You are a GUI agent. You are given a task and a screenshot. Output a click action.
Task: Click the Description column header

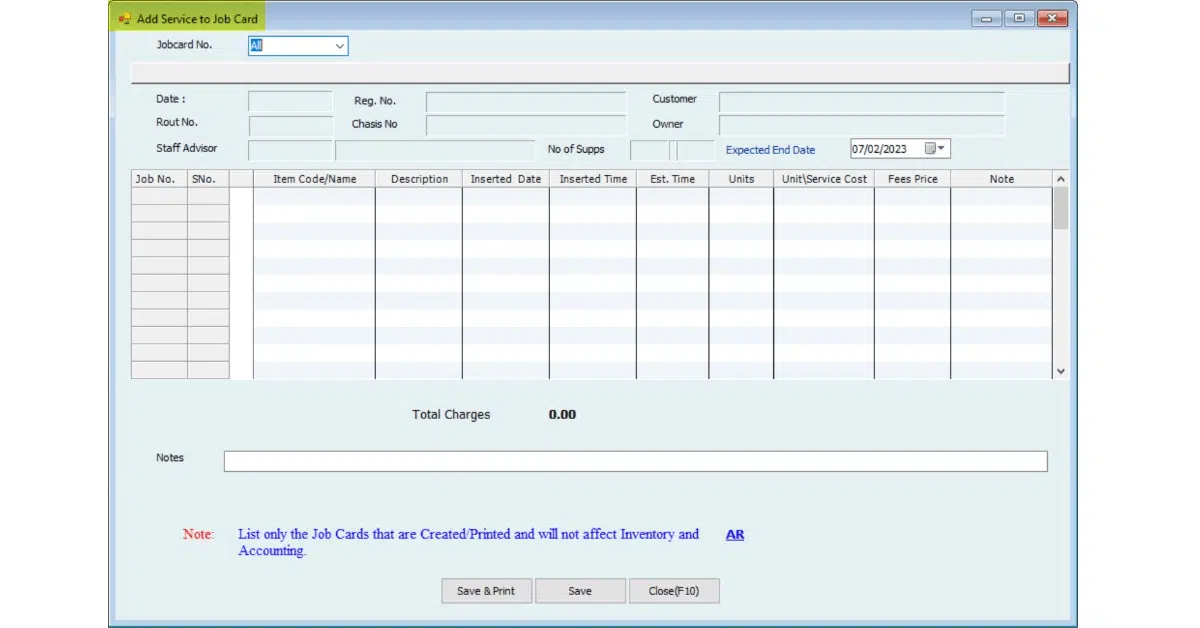[x=419, y=179]
